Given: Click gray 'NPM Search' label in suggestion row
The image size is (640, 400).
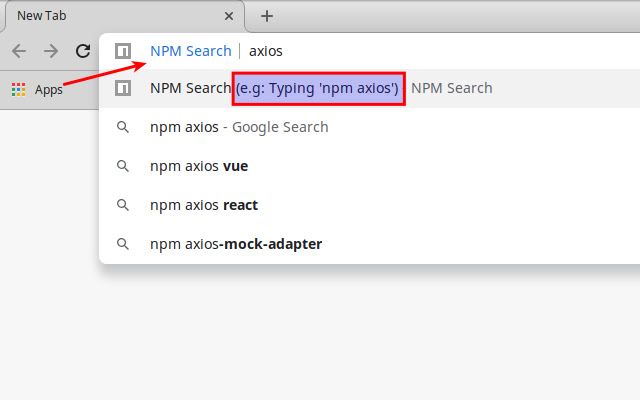Looking at the screenshot, I should point(451,88).
